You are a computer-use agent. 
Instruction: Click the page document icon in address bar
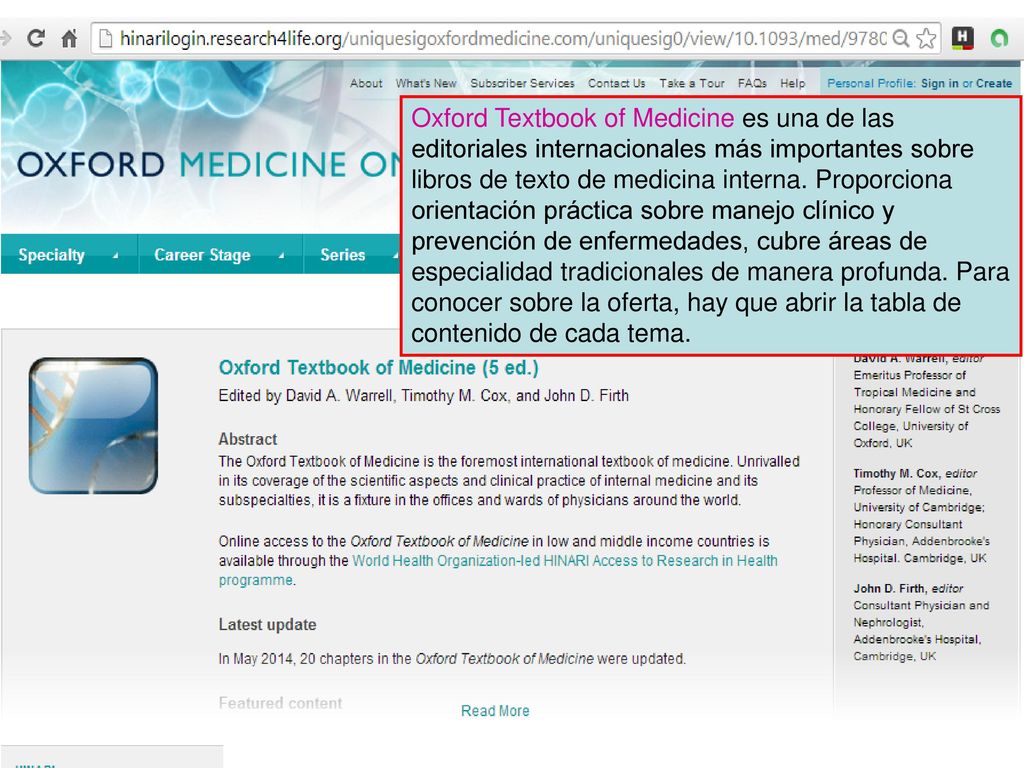tap(105, 39)
